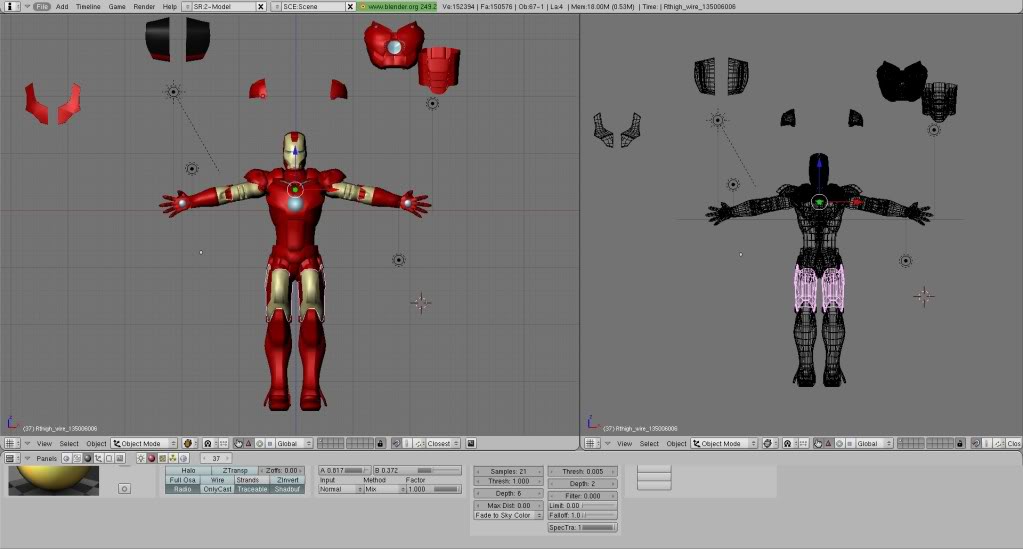Open the Shading (material sphere) context icon
The image size is (1023, 549).
(88, 458)
